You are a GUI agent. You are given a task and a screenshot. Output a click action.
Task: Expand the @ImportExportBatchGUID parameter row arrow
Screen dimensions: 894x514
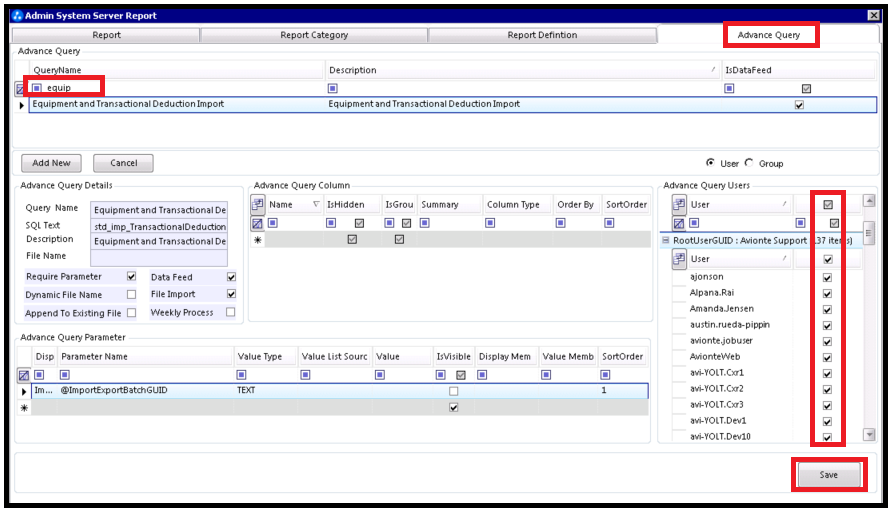tap(24, 391)
